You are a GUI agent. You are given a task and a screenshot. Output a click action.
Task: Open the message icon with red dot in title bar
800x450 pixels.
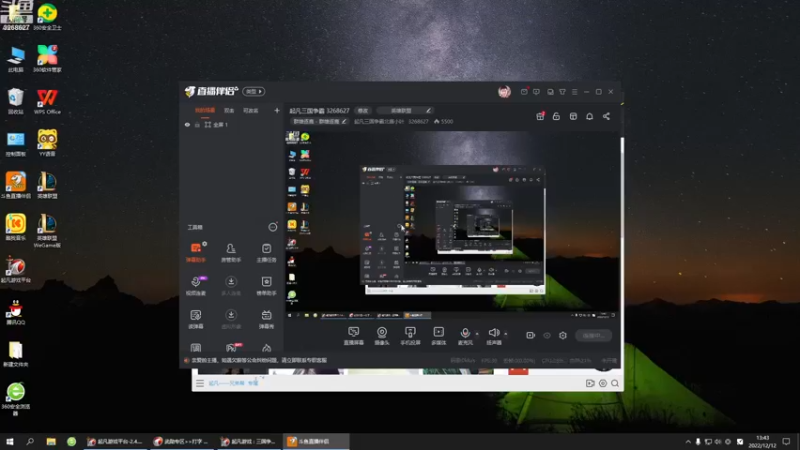pyautogui.click(x=524, y=92)
